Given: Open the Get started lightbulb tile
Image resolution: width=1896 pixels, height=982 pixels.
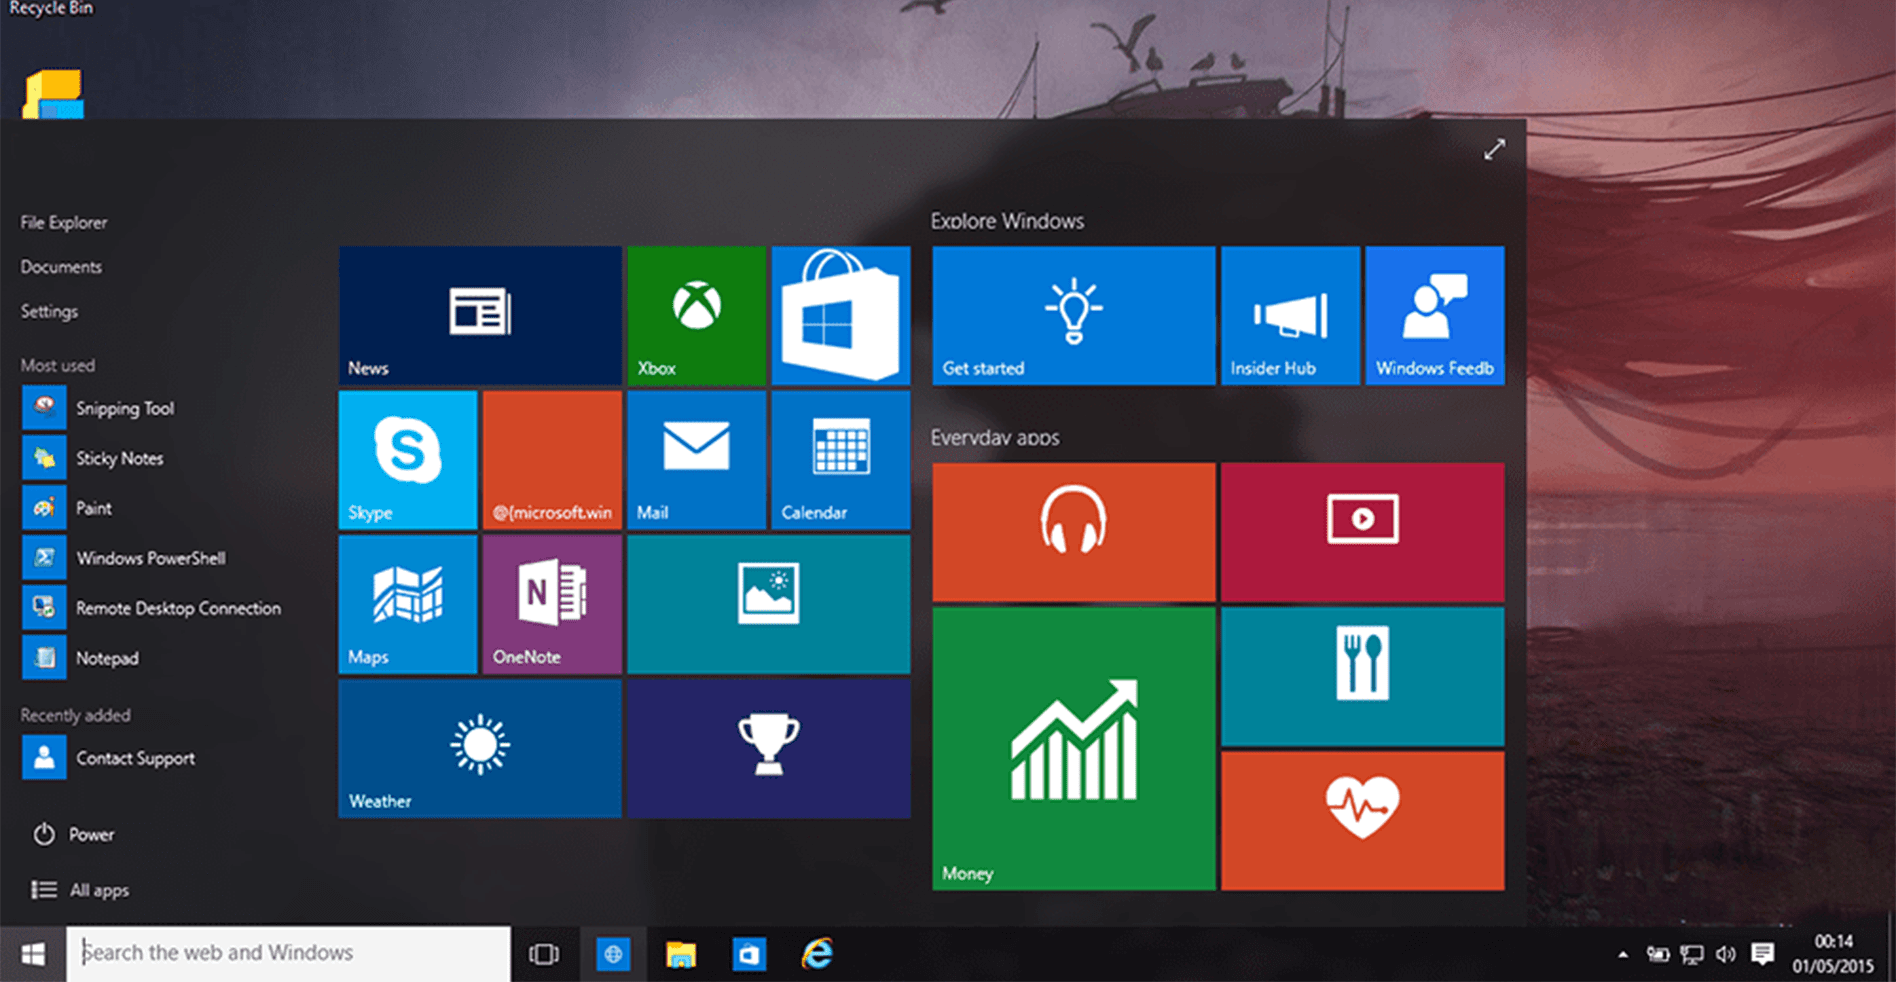Looking at the screenshot, I should pos(1074,316).
